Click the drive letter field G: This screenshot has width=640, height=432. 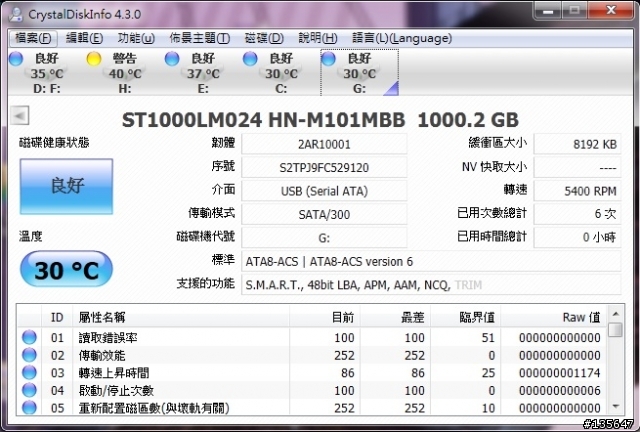point(324,237)
